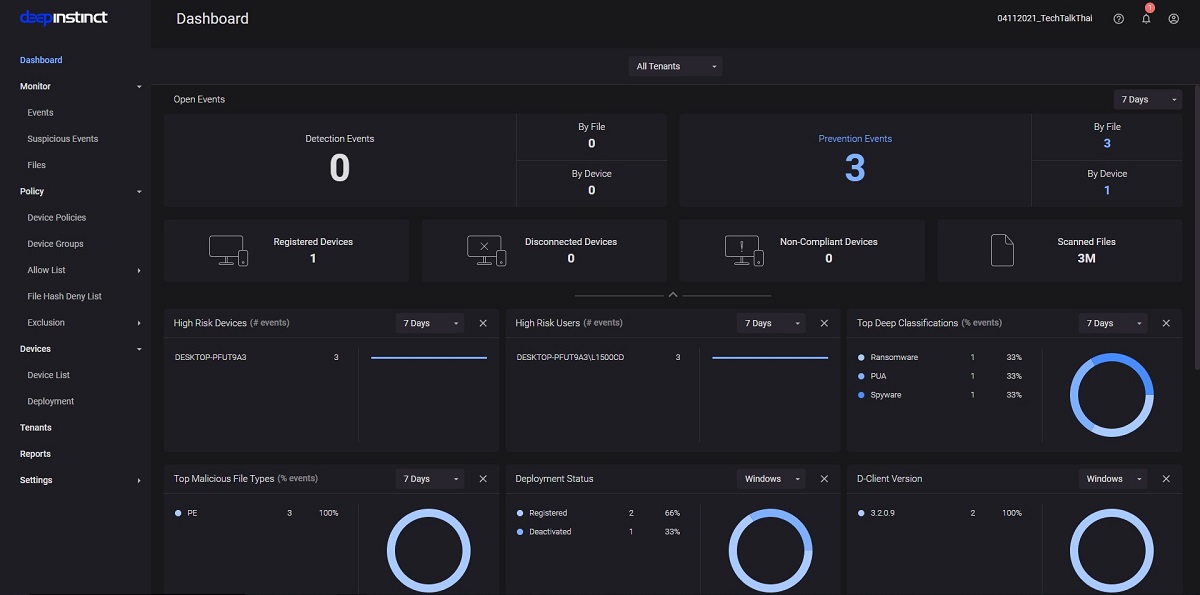Screen dimensions: 1200x595
Task: Click the Scanned Files document icon
Action: click(x=1002, y=251)
